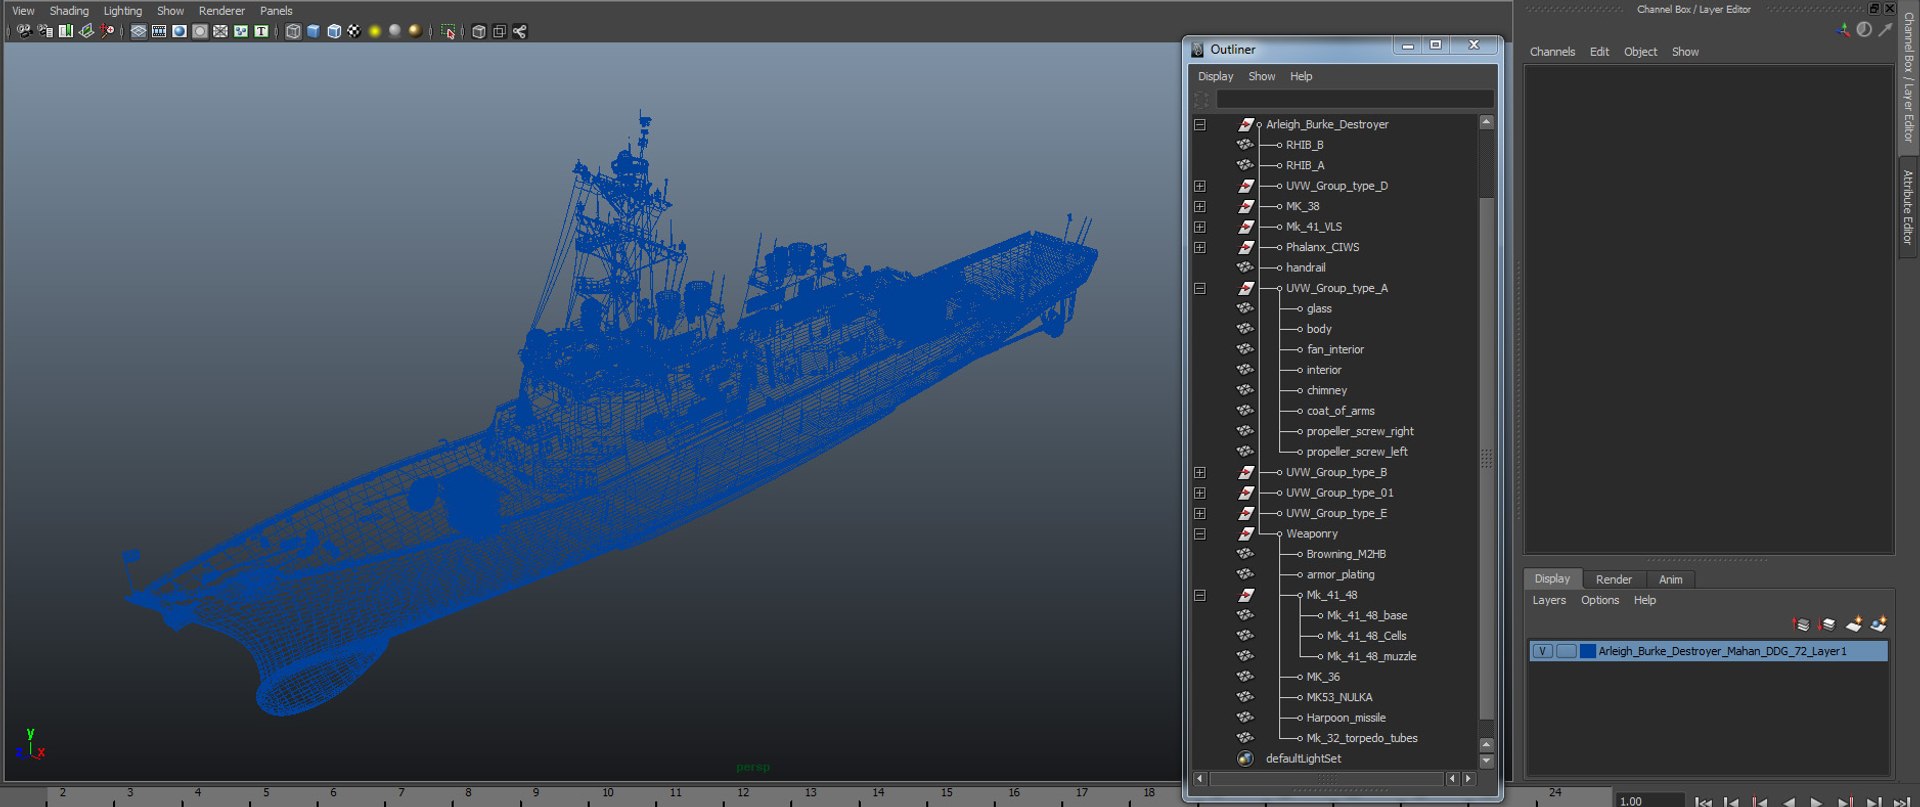Enable the Textured checker-ball icon

(x=354, y=31)
